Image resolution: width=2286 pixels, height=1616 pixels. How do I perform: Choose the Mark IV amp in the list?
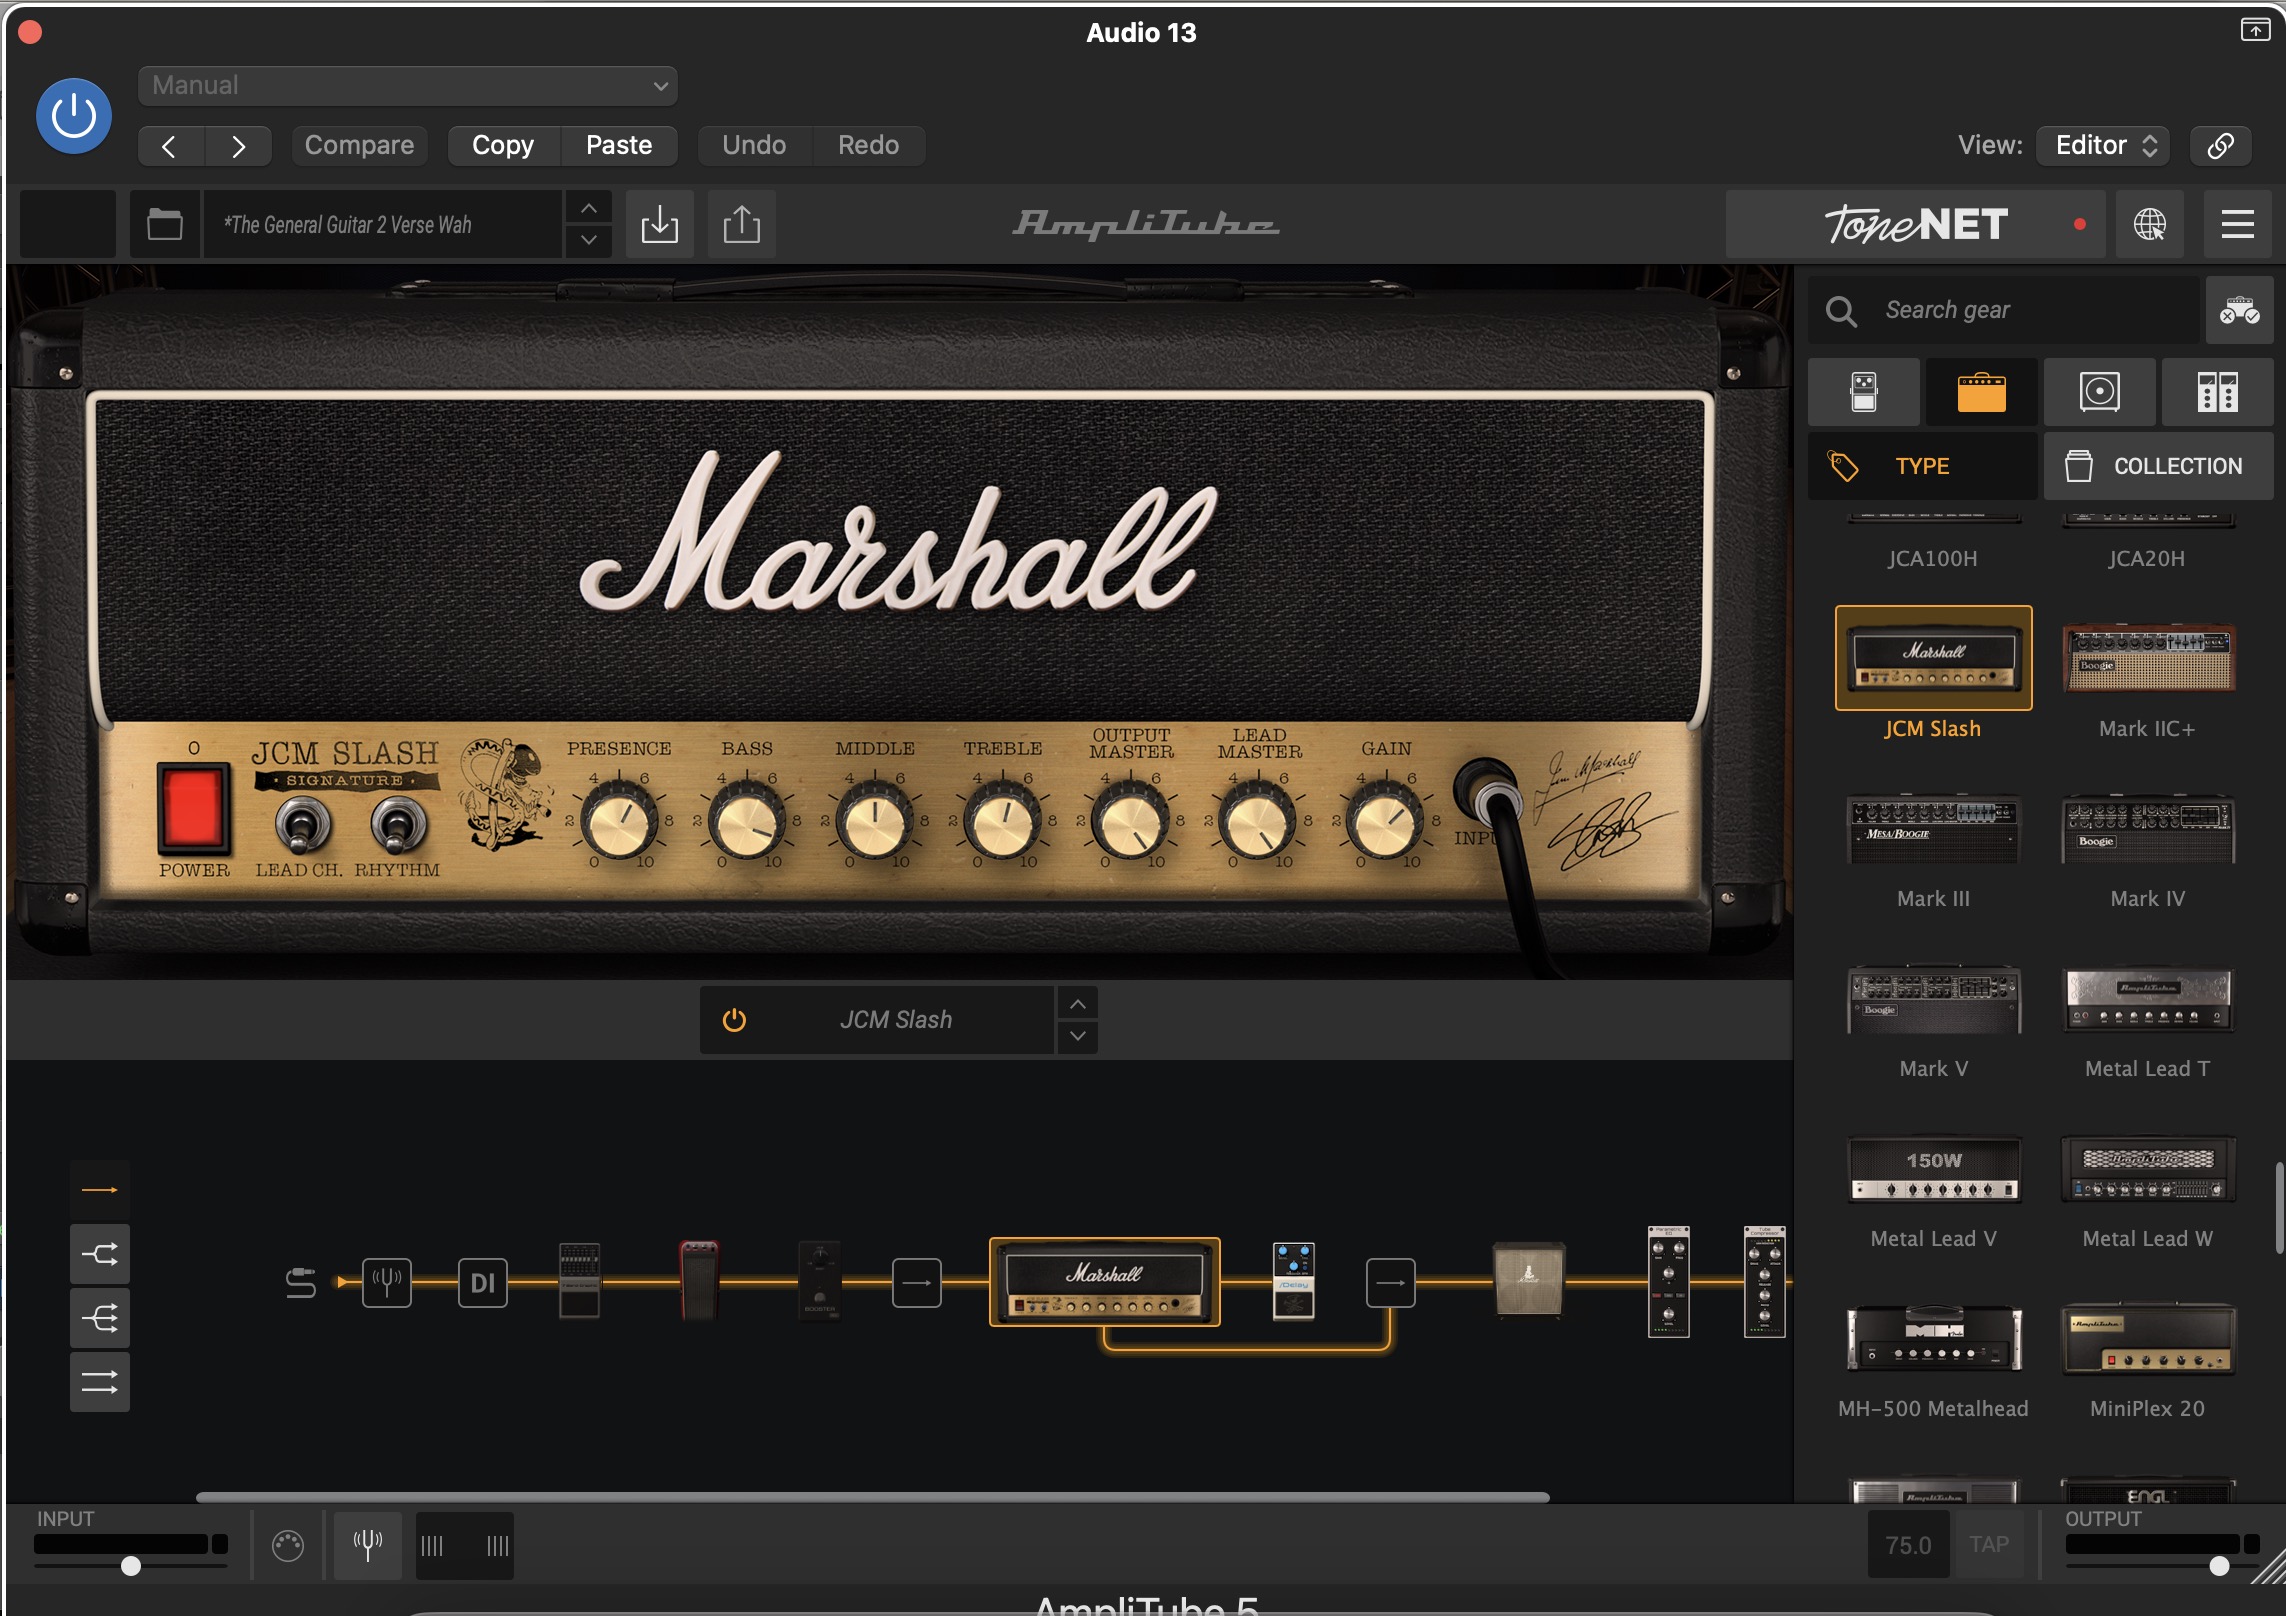[x=2148, y=829]
